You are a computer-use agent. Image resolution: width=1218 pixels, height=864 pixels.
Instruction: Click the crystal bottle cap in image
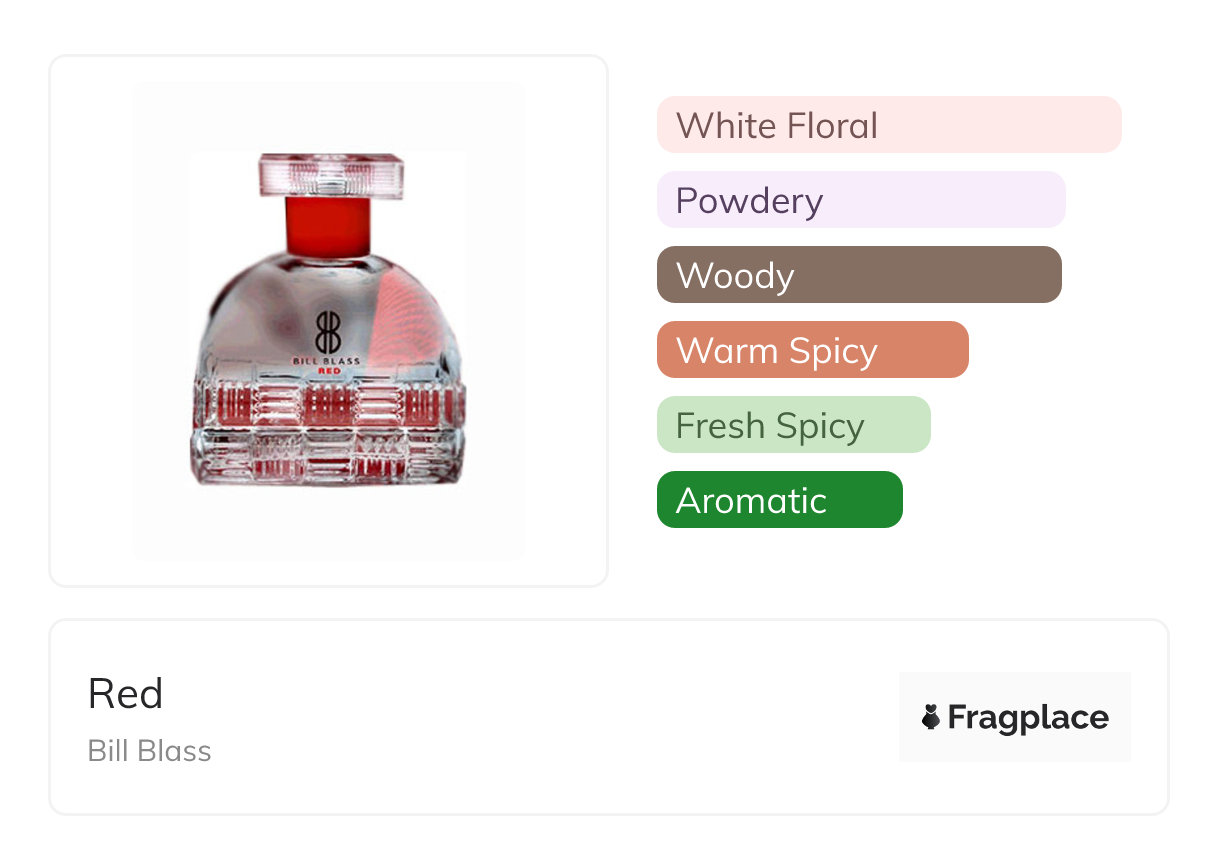click(331, 175)
